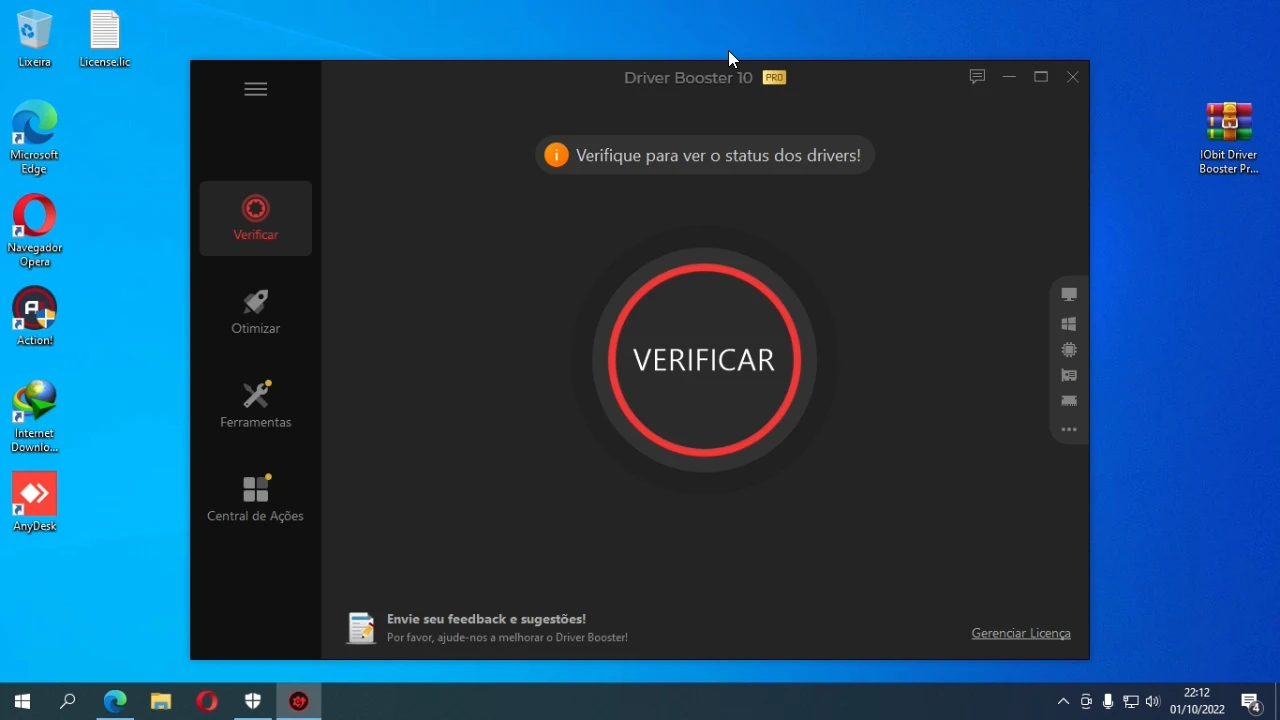Show hidden icons in the system tray
Viewport: 1280px width, 720px height.
1063,702
